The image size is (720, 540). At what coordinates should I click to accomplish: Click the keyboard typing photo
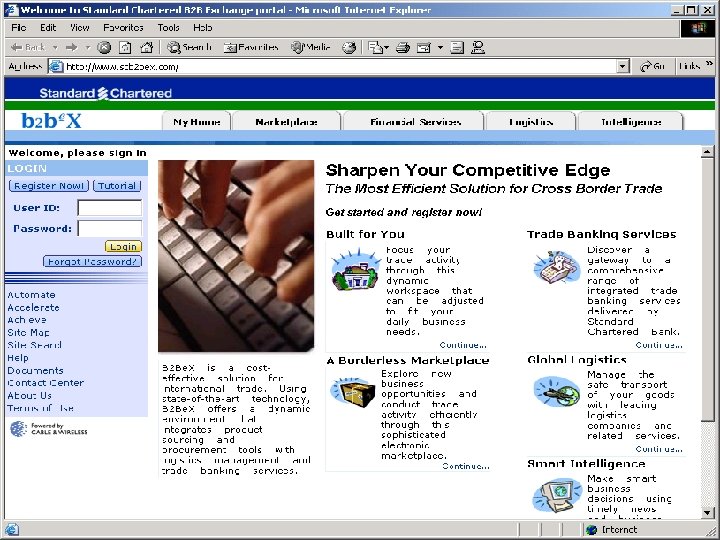click(236, 256)
